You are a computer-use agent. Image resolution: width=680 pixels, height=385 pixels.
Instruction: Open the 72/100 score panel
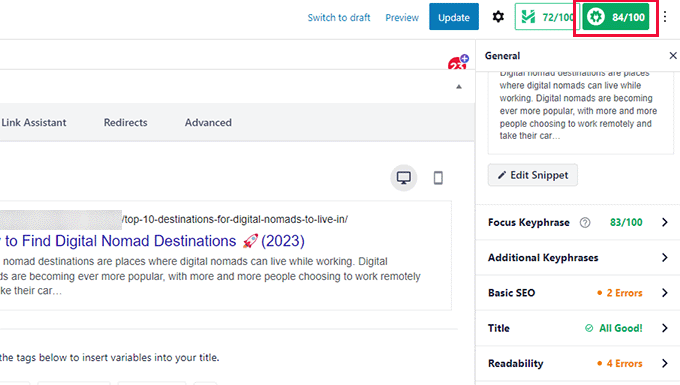point(547,17)
